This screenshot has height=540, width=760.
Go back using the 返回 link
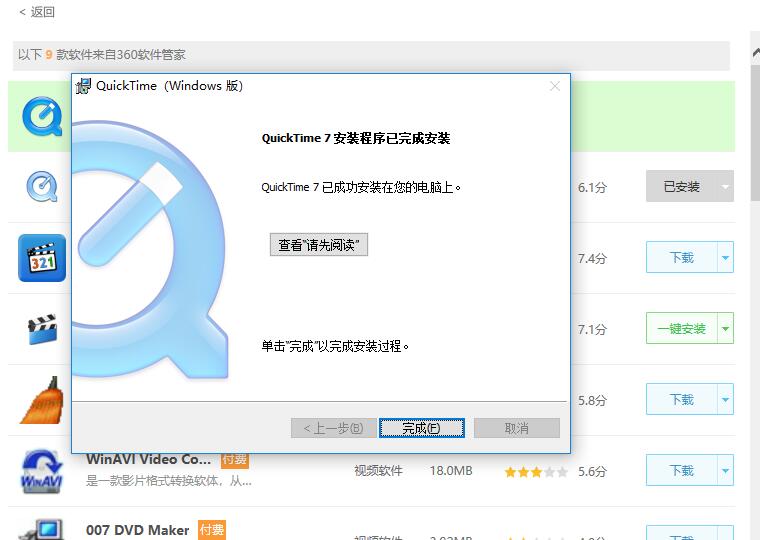coord(37,12)
